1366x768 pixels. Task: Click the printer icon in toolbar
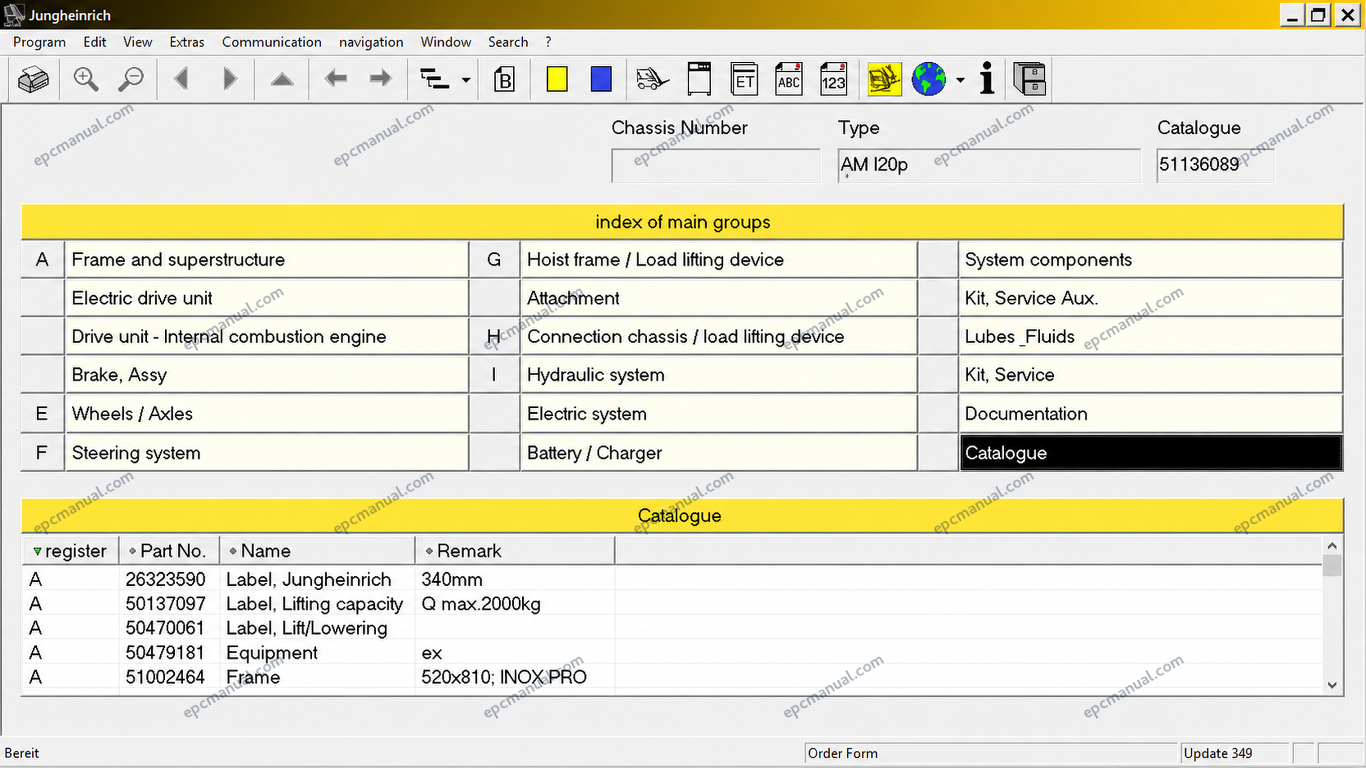click(x=33, y=79)
